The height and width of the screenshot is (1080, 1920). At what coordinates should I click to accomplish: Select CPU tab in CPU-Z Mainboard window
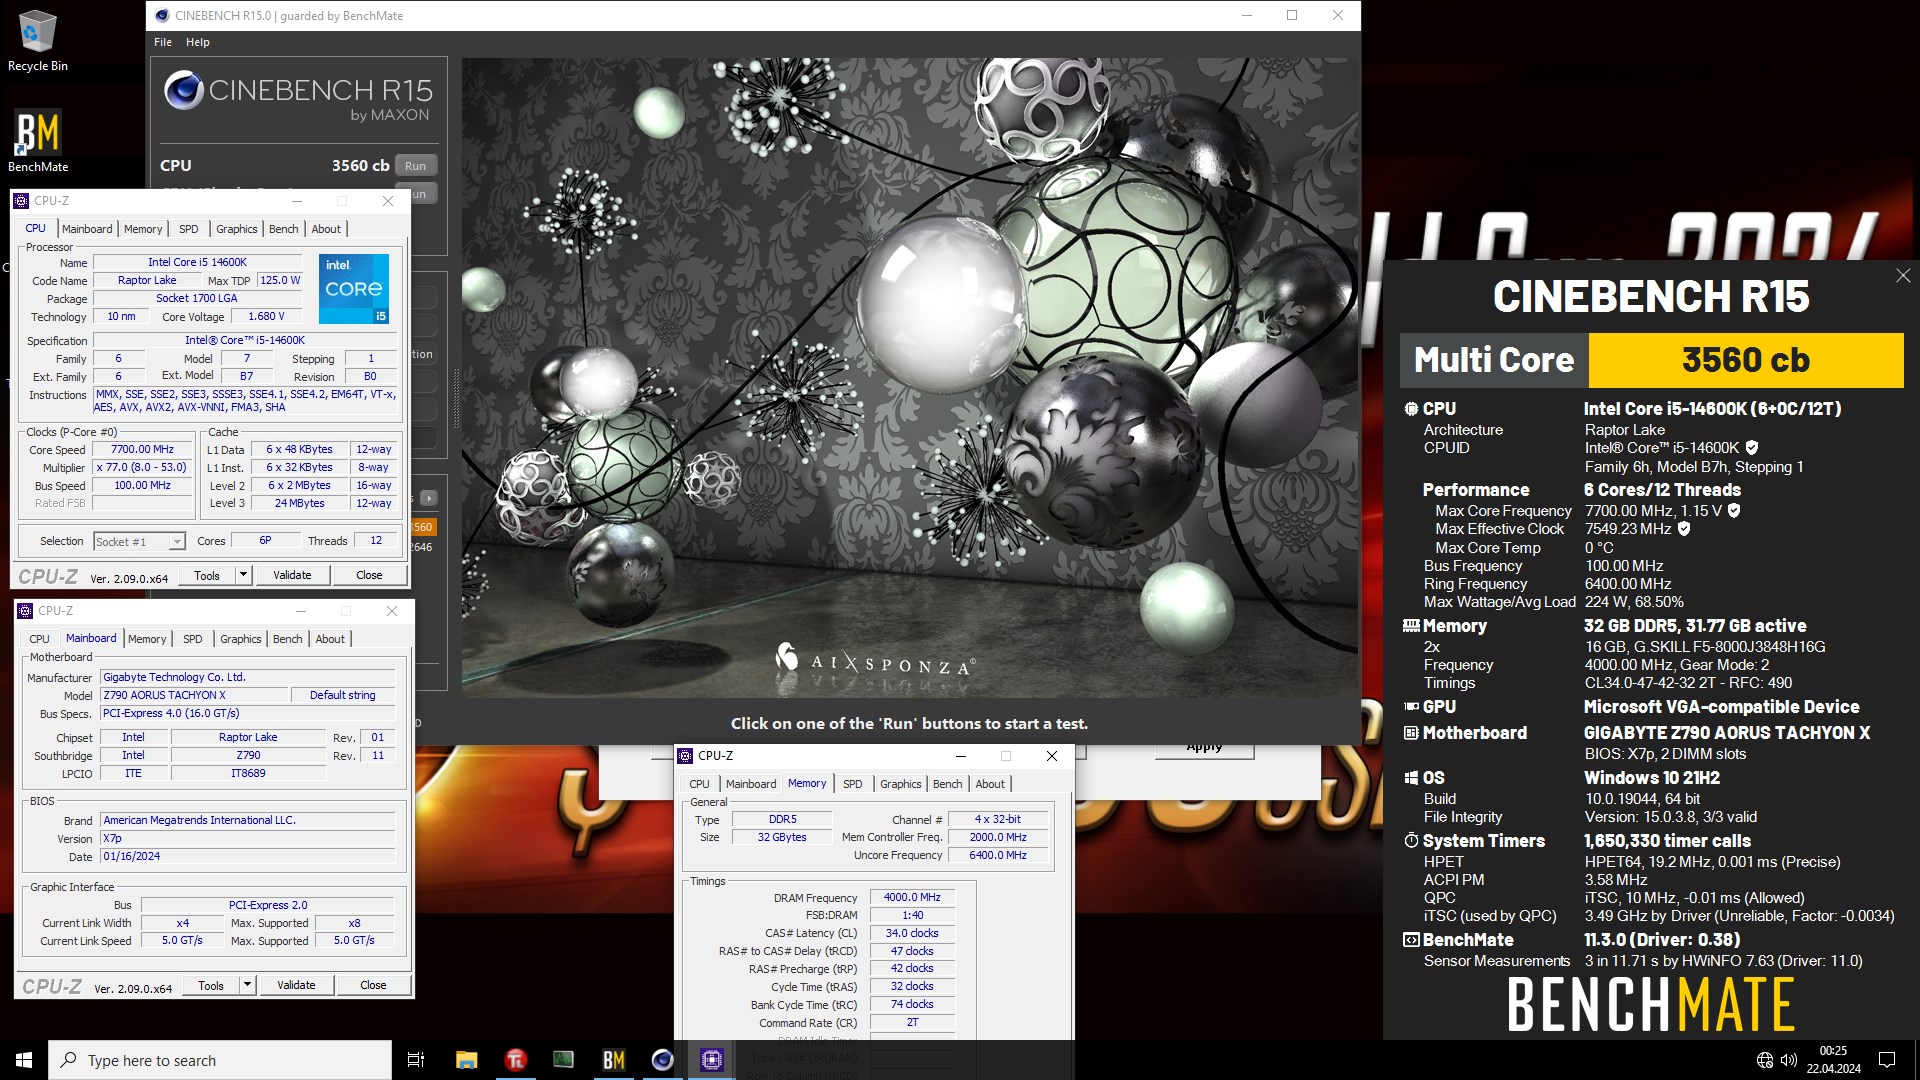(x=39, y=639)
